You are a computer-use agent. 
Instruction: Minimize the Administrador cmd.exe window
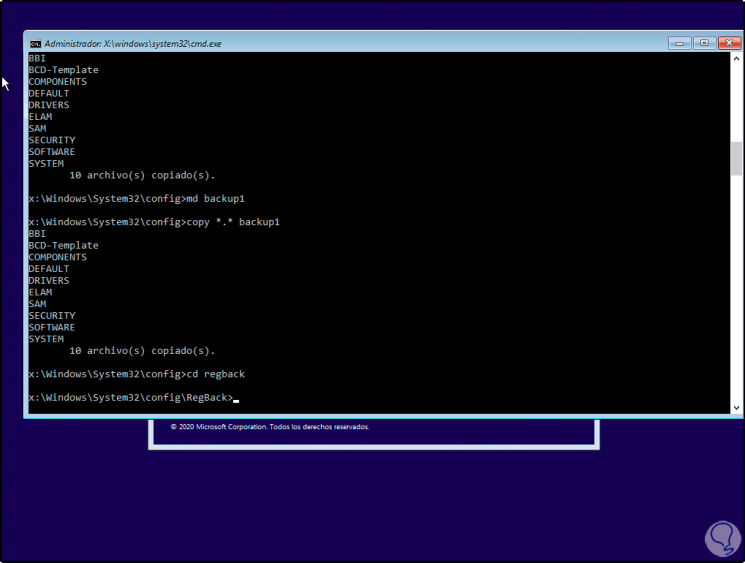pos(679,43)
